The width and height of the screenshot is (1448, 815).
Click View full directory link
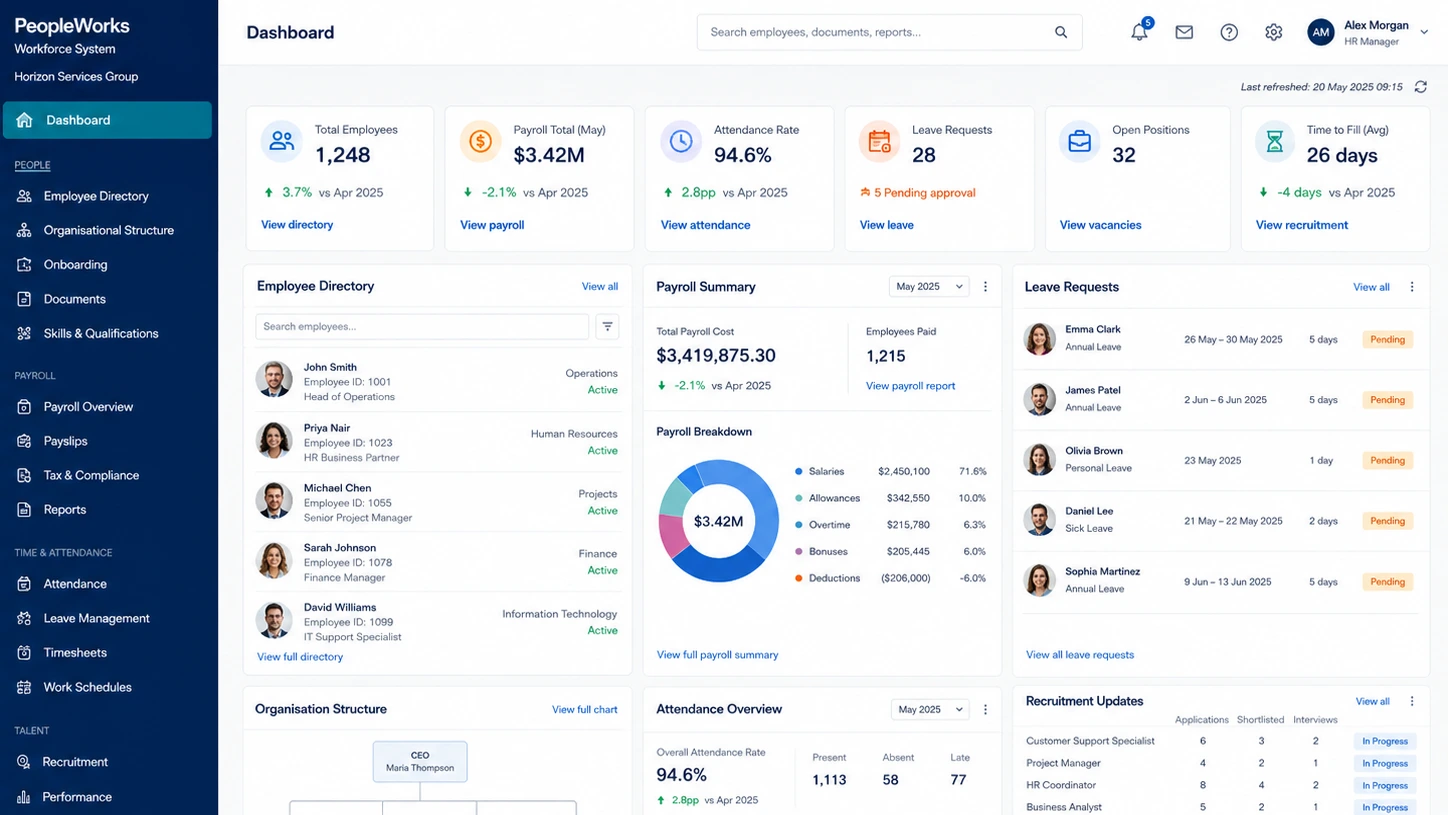tap(300, 657)
